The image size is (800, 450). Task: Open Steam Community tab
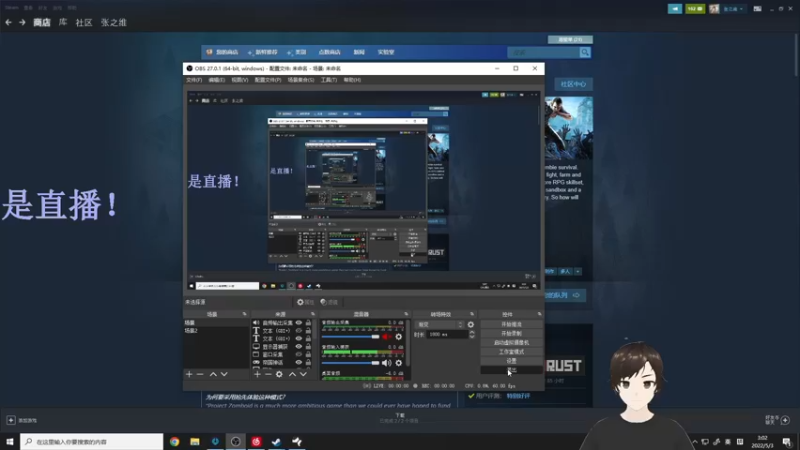84,22
